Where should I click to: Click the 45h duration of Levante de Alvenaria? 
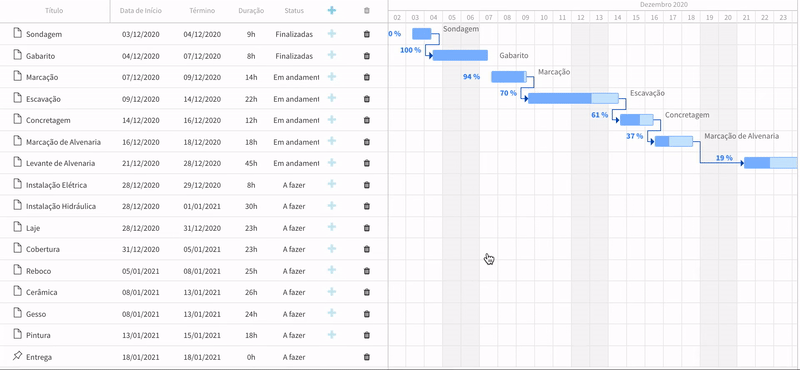click(x=251, y=163)
